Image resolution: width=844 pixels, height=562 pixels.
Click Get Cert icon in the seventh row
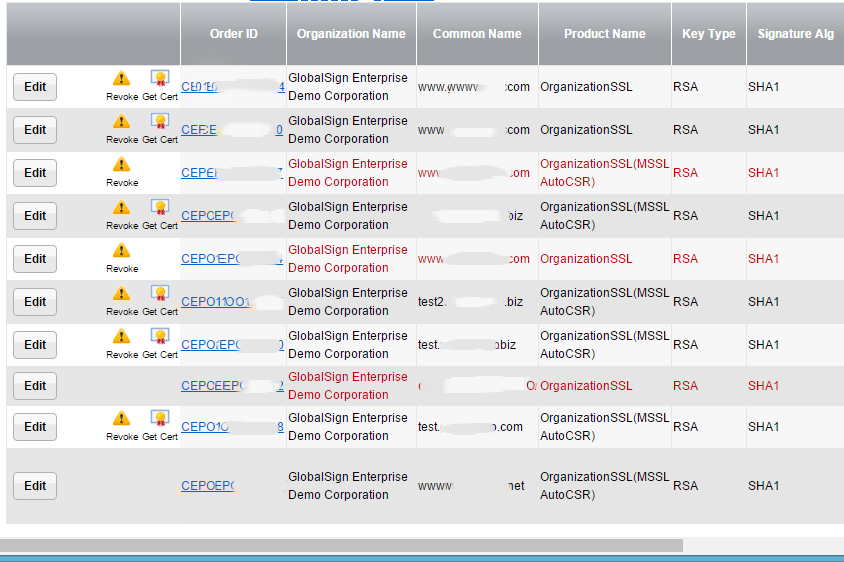[x=159, y=337]
